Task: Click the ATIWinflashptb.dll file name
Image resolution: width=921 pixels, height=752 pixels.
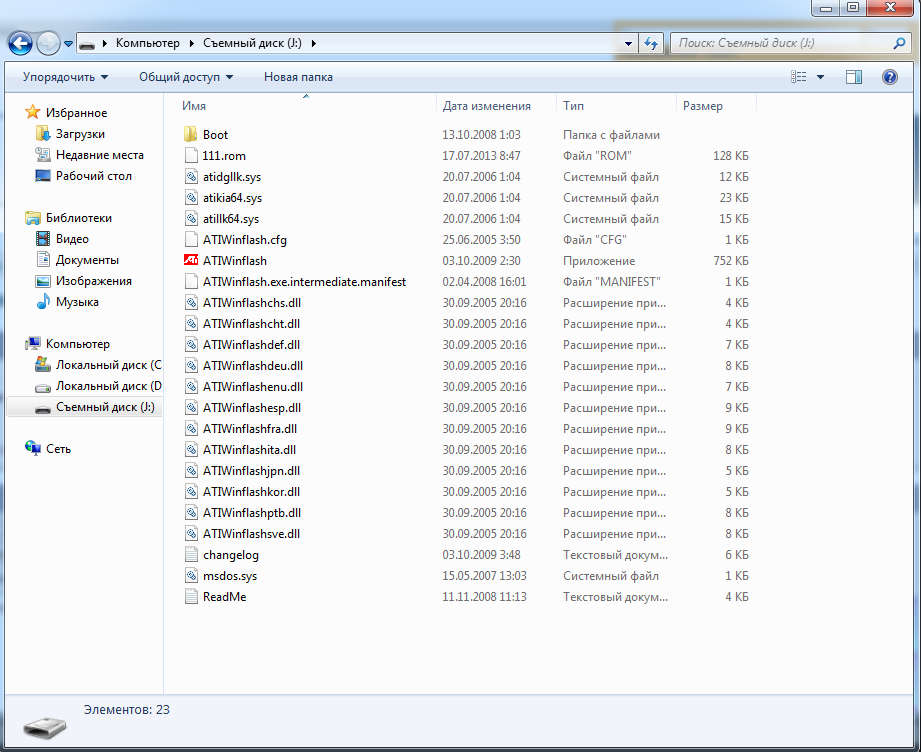Action: pos(252,513)
